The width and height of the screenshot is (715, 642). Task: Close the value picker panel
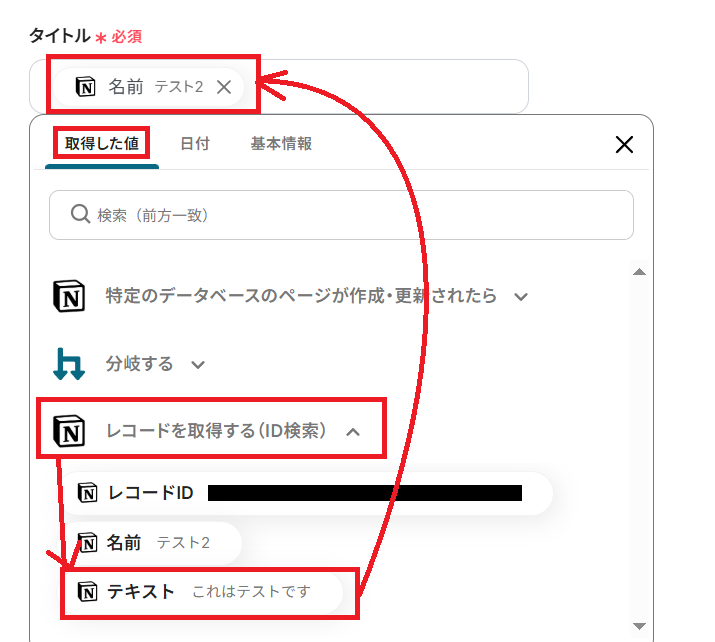coord(624,145)
